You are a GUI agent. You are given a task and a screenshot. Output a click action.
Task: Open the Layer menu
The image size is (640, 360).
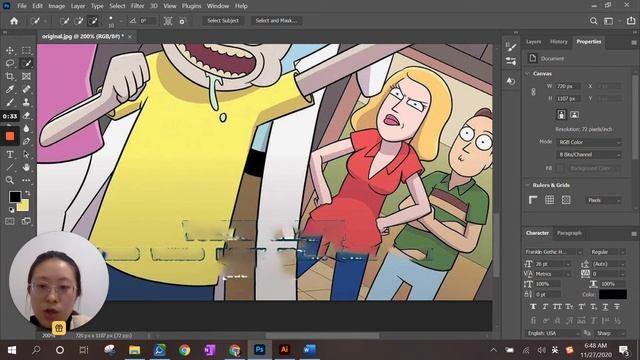(x=78, y=6)
